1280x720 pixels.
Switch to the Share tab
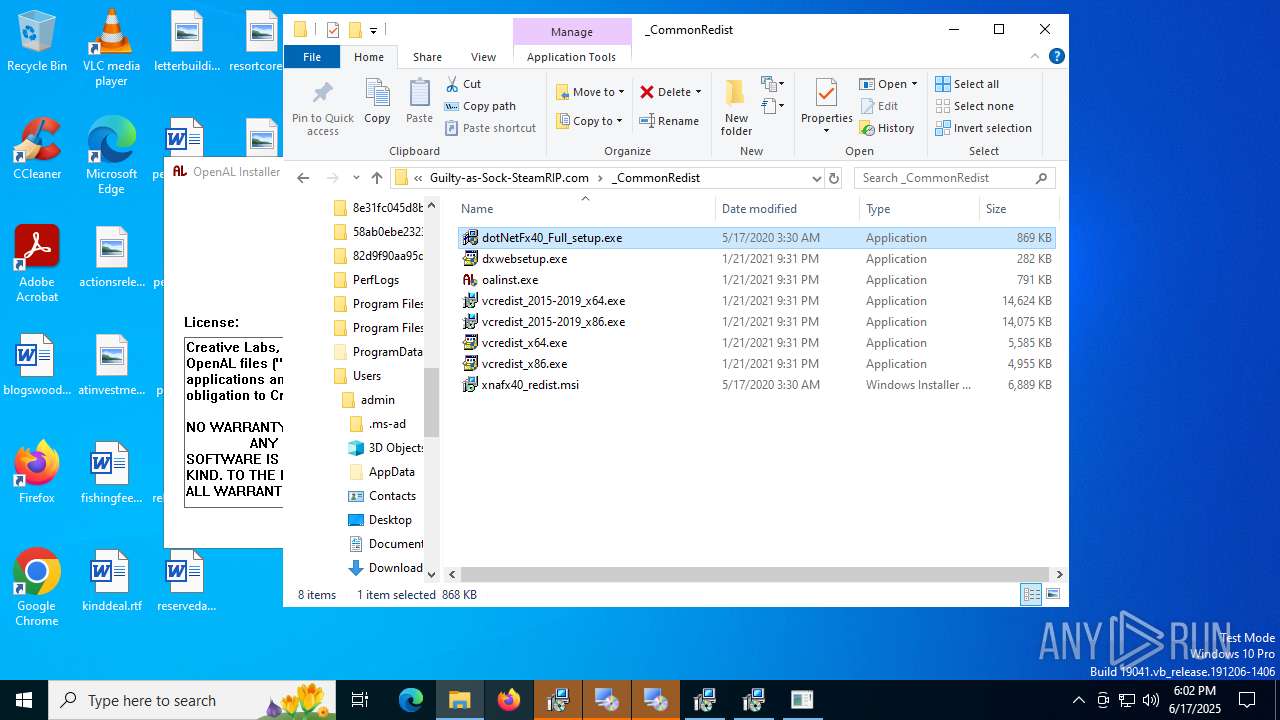427,57
